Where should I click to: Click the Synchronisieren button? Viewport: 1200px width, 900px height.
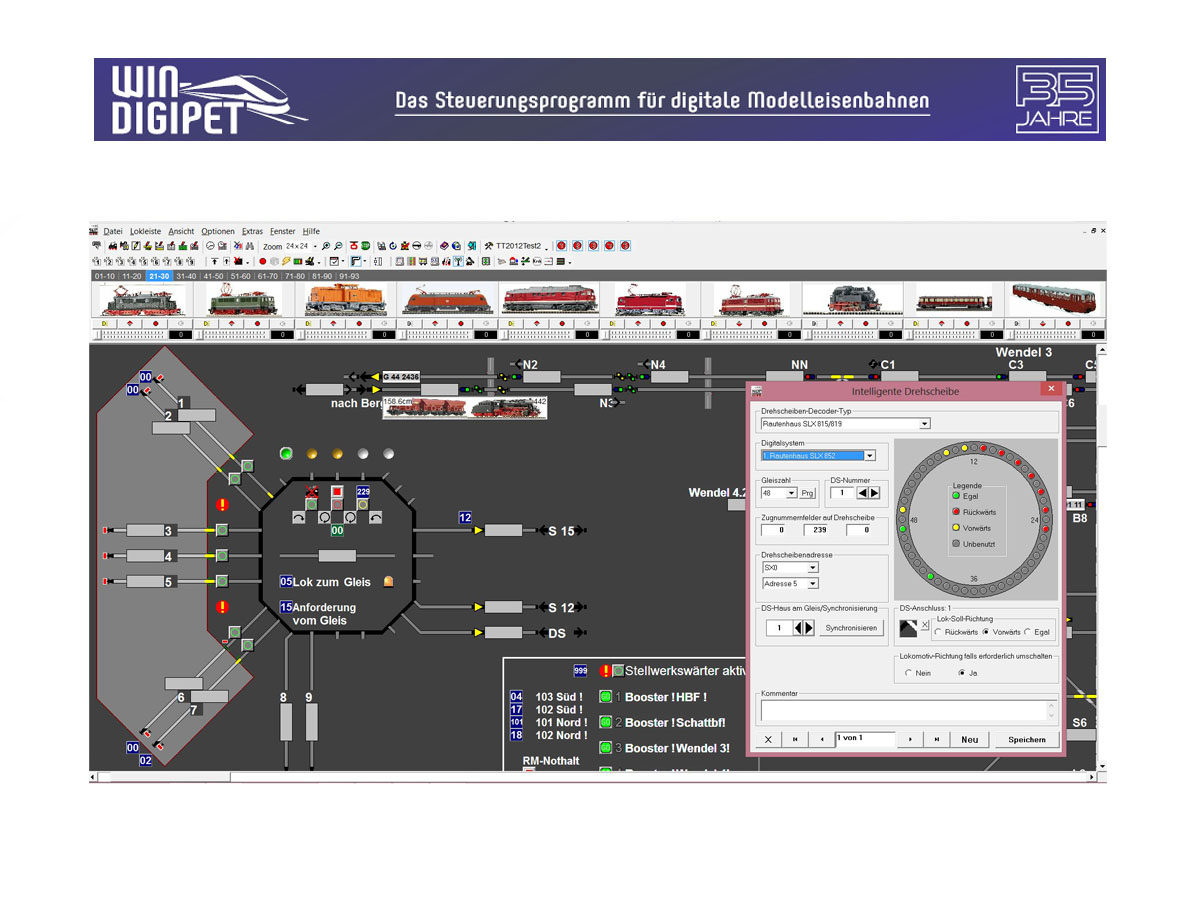click(x=852, y=628)
